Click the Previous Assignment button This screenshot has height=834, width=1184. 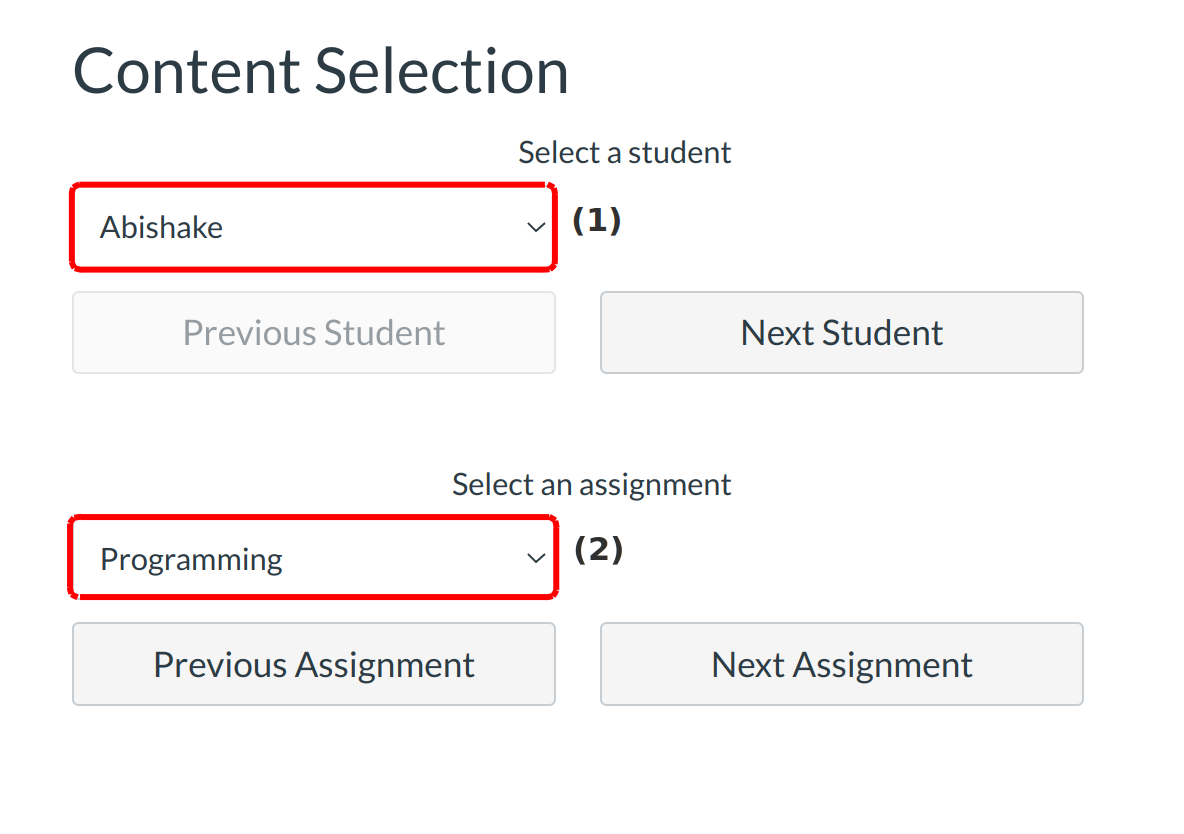coord(313,664)
